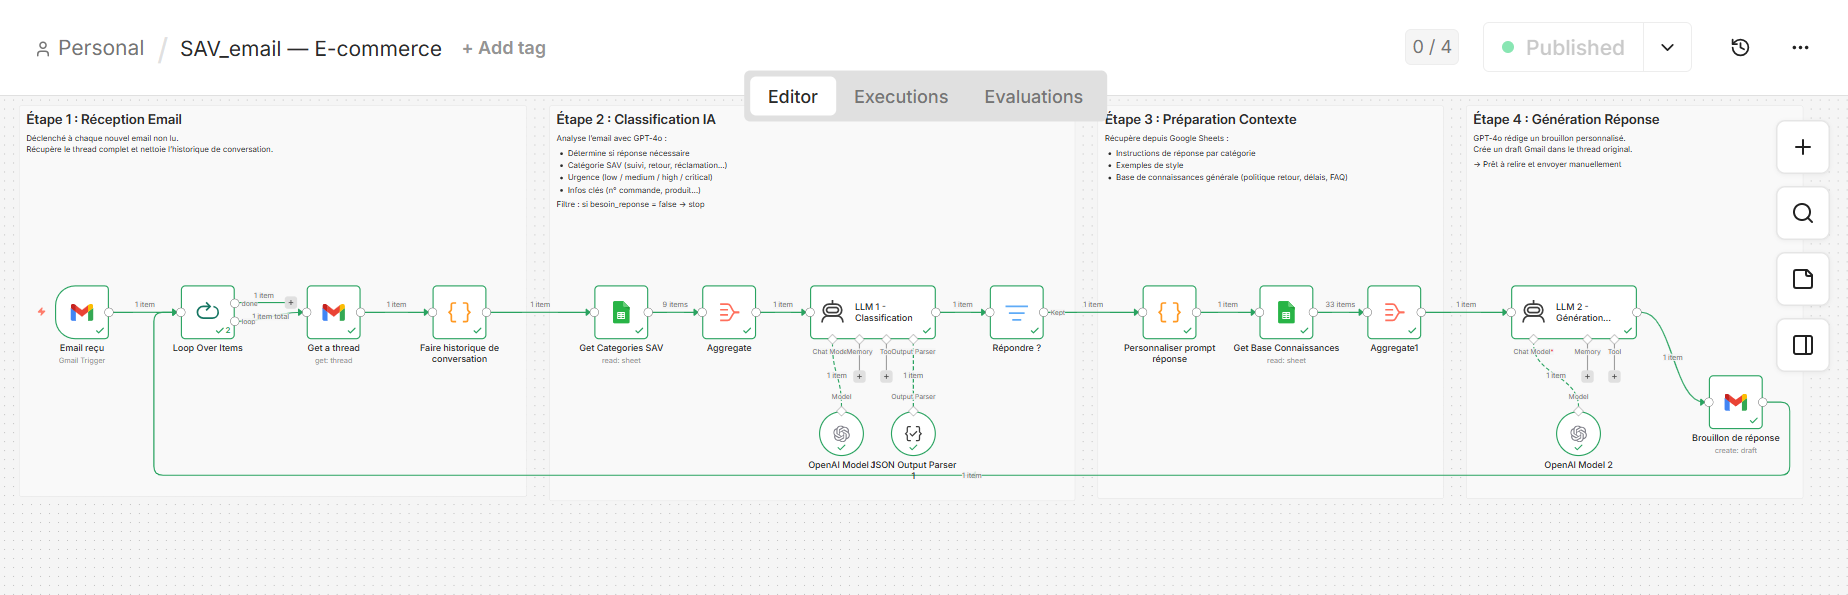Switch to the Editor tab
The width and height of the screenshot is (1848, 595).
(793, 96)
